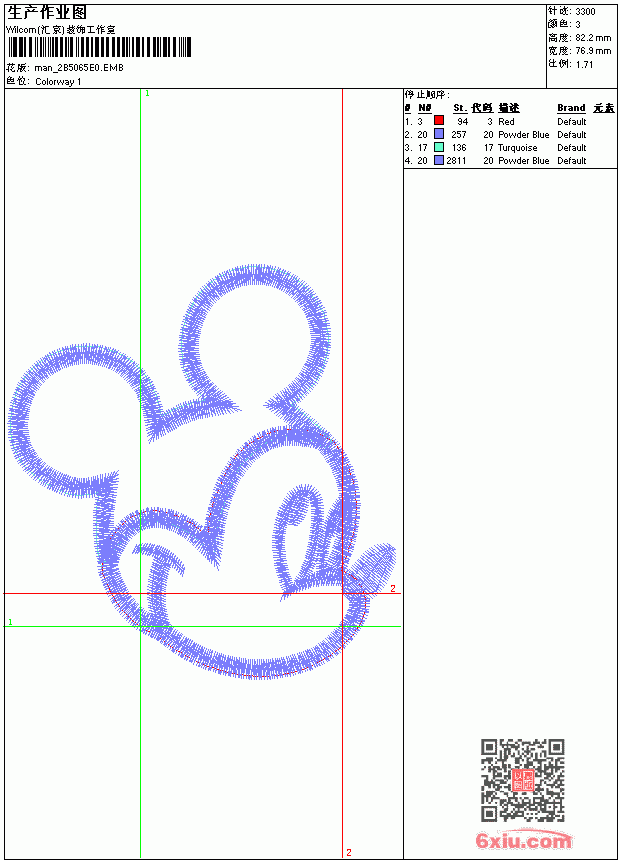
Task: Click the green marker 1 at left edge
Action: click(10, 622)
